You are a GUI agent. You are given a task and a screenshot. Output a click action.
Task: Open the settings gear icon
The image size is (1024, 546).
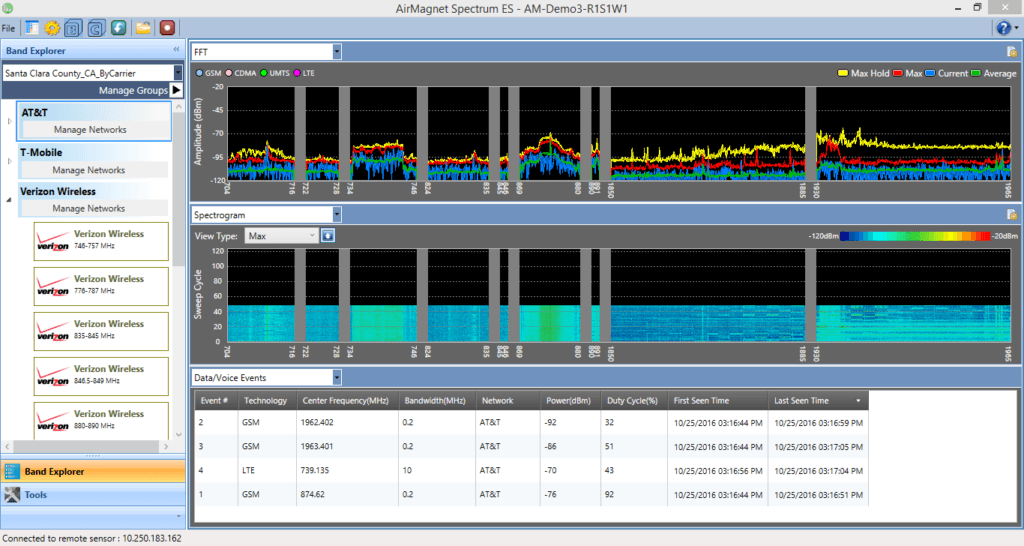click(52, 28)
